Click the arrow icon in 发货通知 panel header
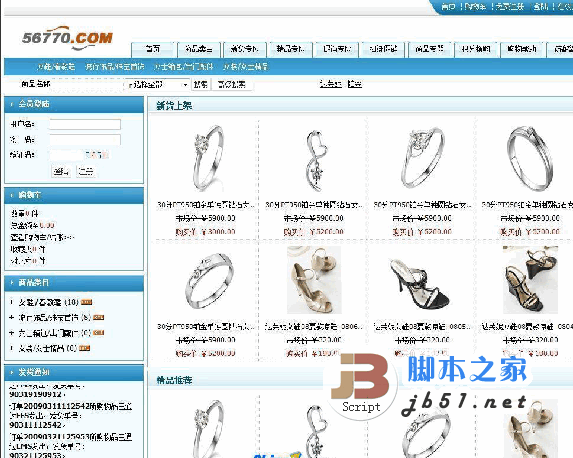 [x=12, y=372]
